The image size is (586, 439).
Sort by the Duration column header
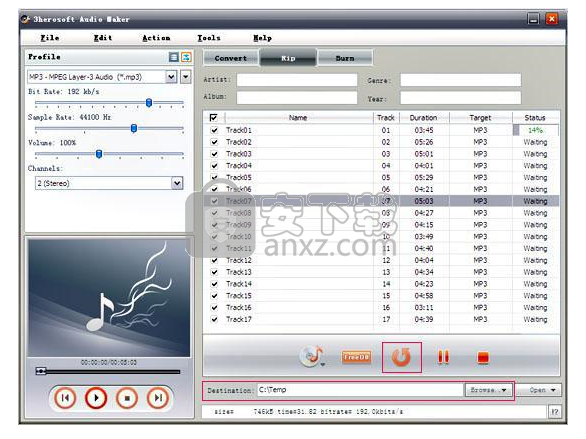[x=423, y=118]
